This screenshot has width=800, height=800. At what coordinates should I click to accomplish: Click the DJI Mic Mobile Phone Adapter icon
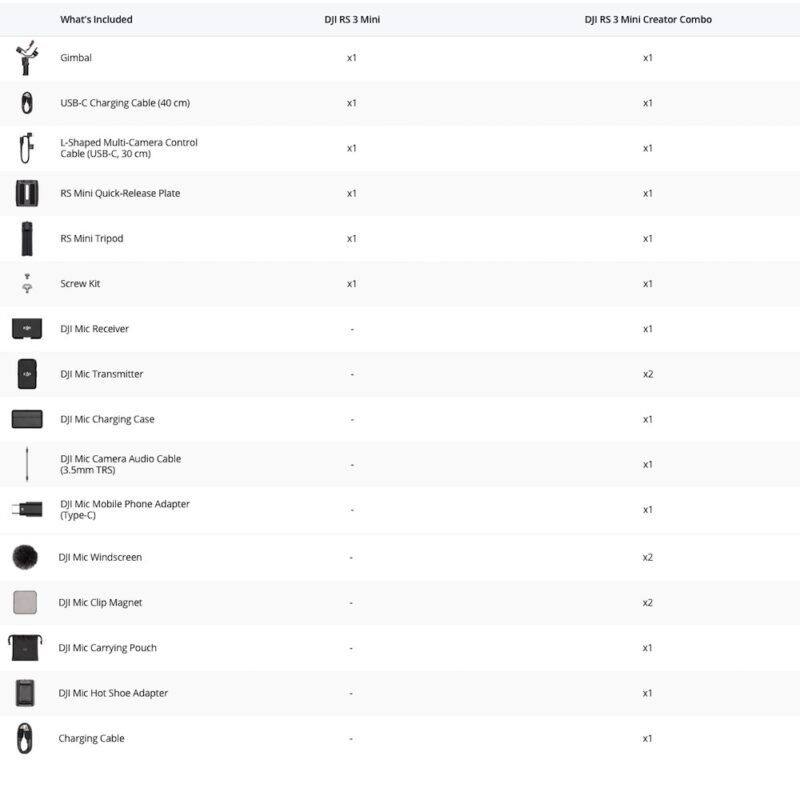pyautogui.click(x=27, y=509)
